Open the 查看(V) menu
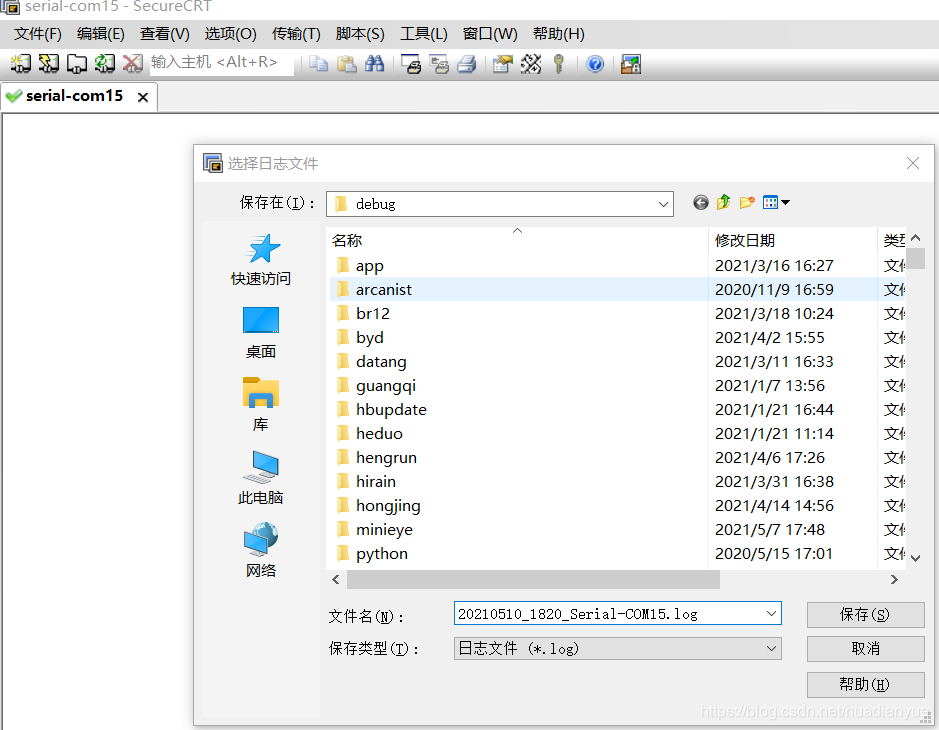Image resolution: width=939 pixels, height=730 pixels. (x=165, y=34)
